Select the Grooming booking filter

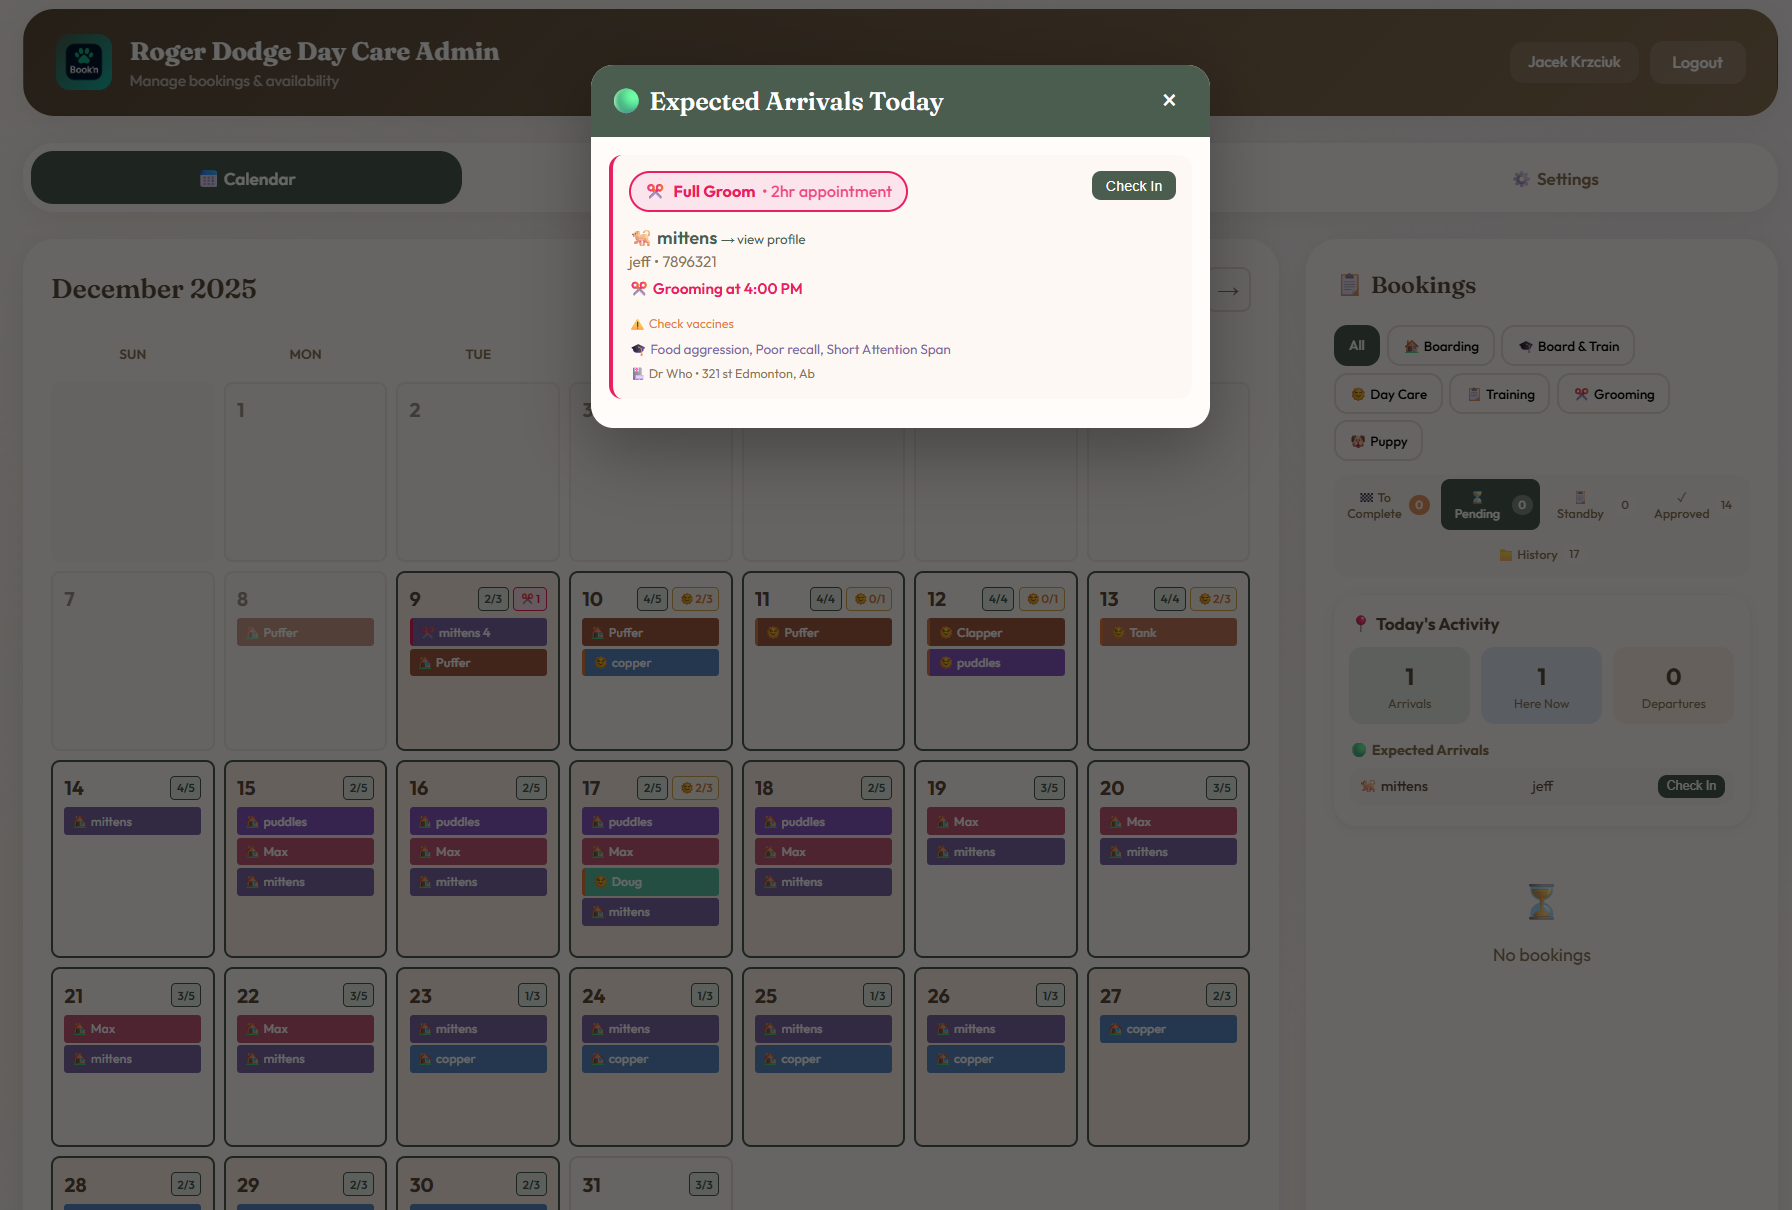(1612, 394)
